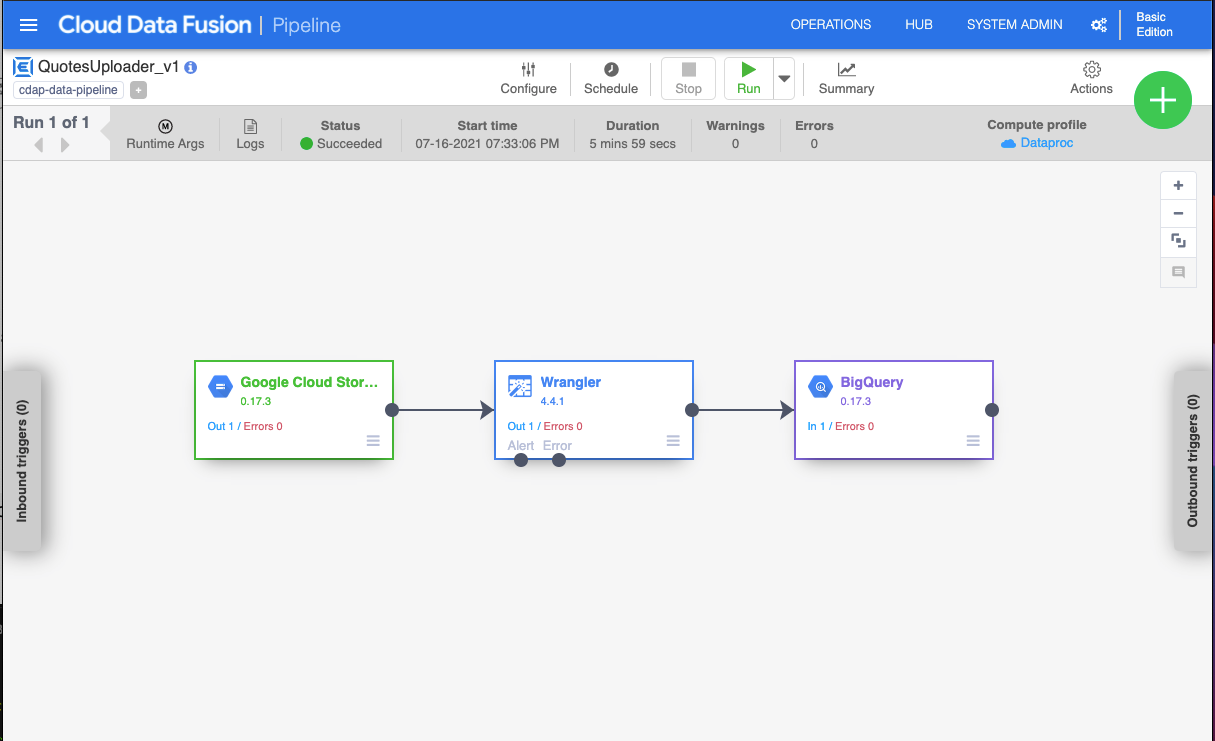1215x741 pixels.
Task: Click the duration '5 mins 59 secs'
Action: (x=632, y=144)
